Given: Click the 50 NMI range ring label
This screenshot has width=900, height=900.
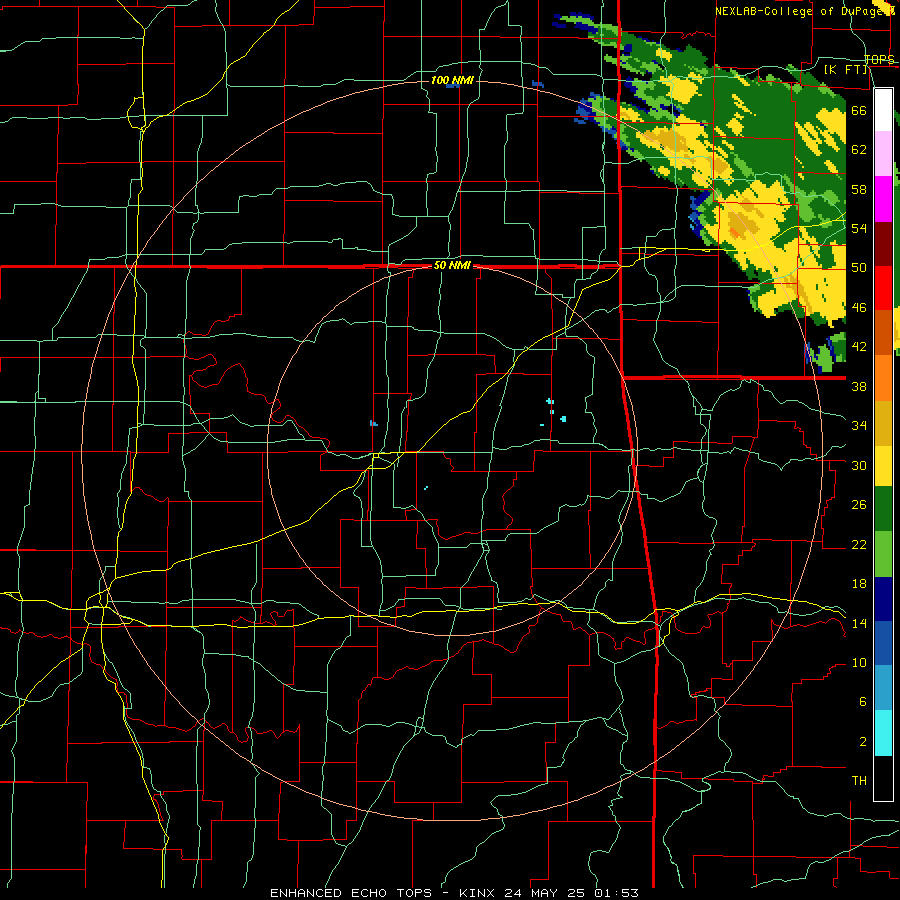Looking at the screenshot, I should click(x=452, y=265).
